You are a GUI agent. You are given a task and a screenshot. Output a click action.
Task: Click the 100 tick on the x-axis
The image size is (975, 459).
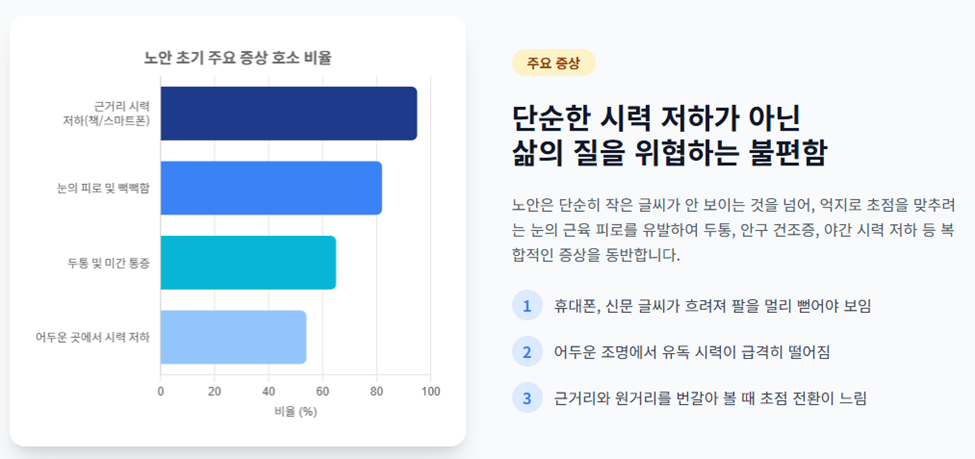(x=430, y=392)
